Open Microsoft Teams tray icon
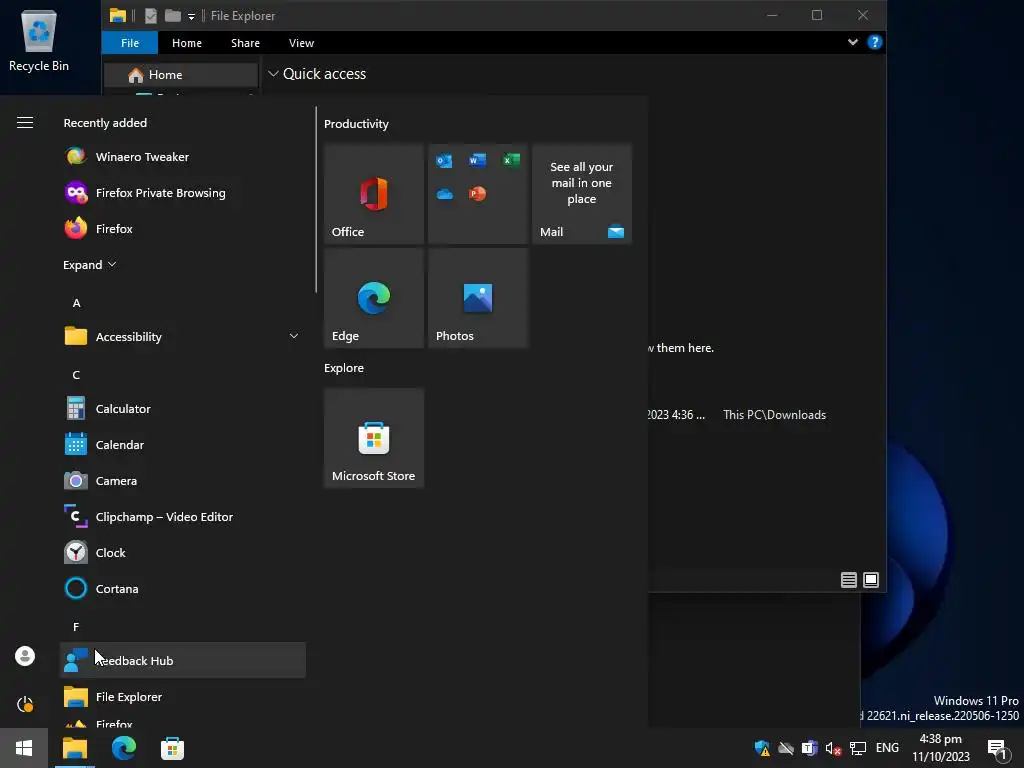The height and width of the screenshot is (768, 1024). 810,748
